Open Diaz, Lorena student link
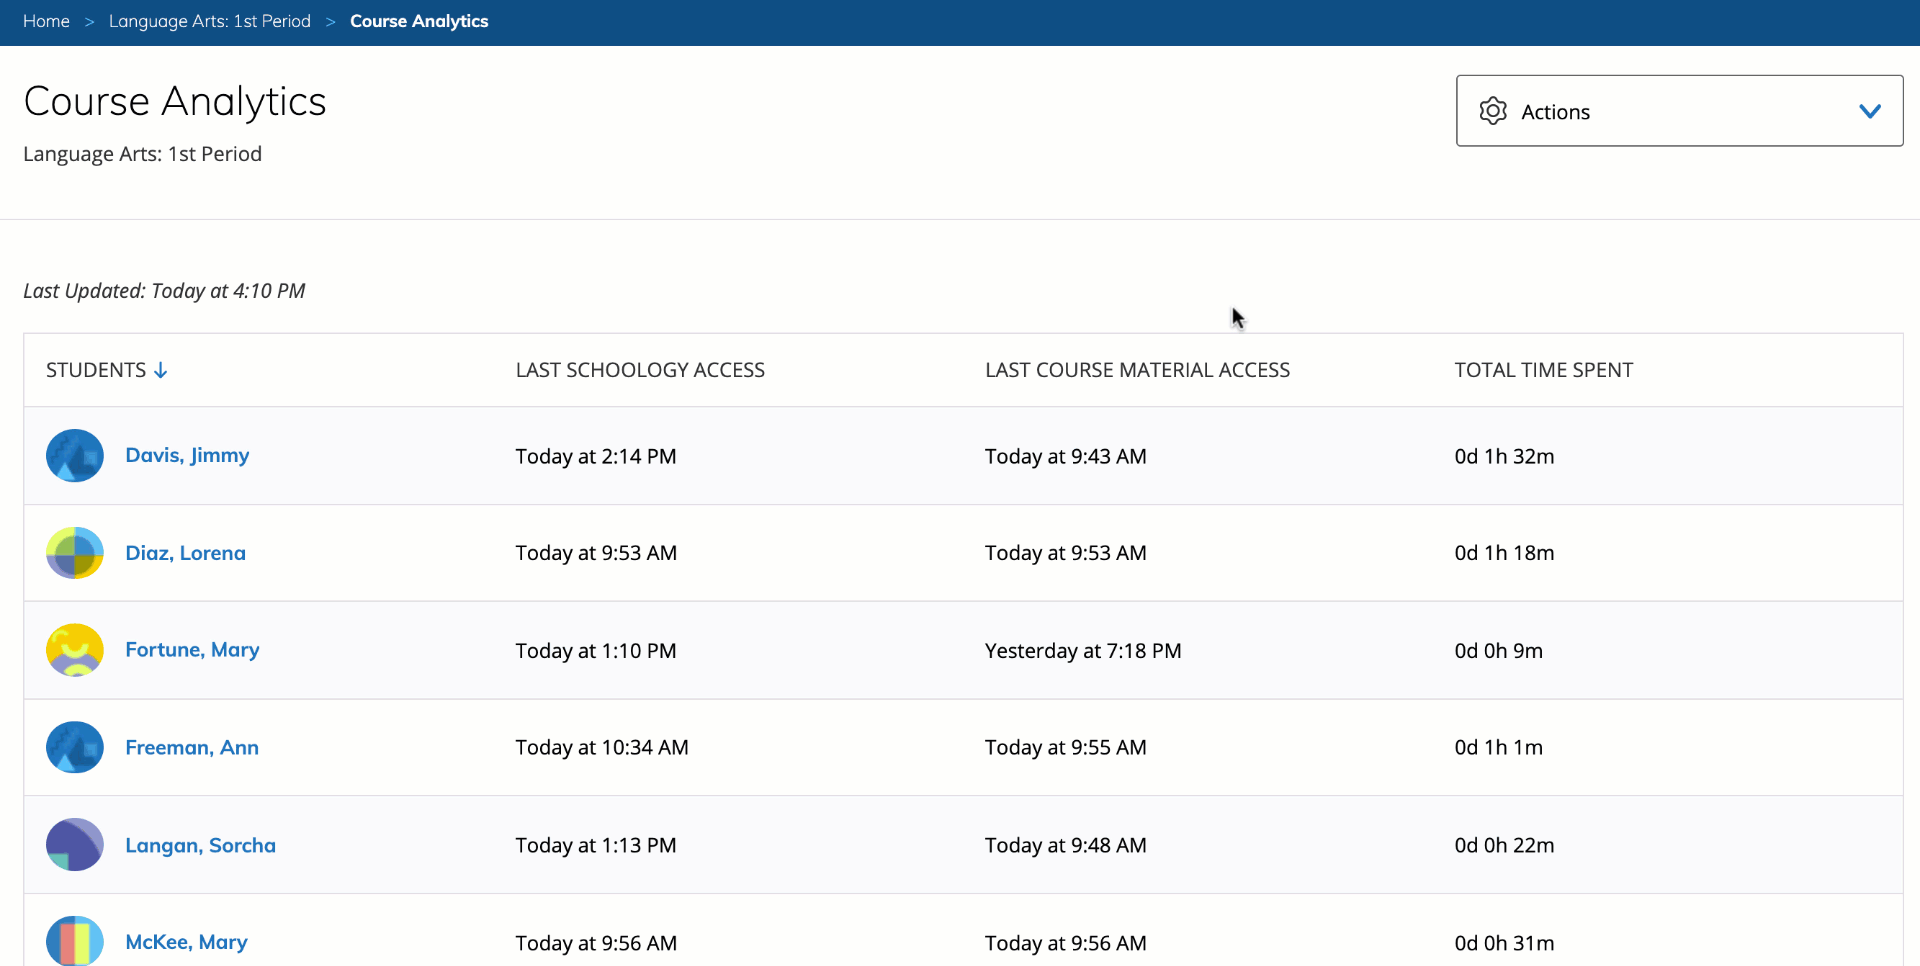The width and height of the screenshot is (1920, 966). tap(185, 553)
